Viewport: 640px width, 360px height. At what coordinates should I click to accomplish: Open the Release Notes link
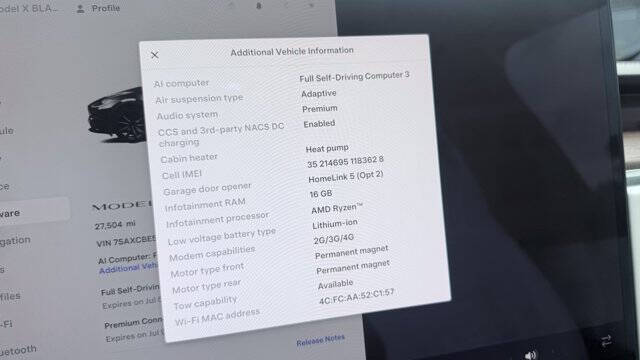tap(320, 340)
